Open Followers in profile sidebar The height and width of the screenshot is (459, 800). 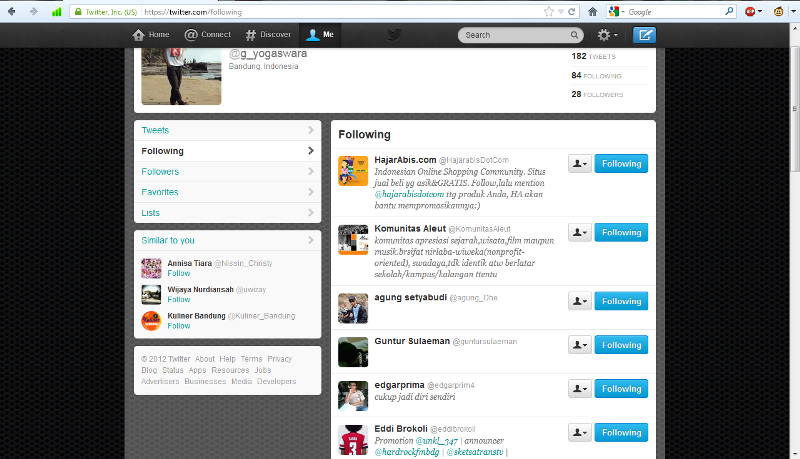click(x=228, y=172)
